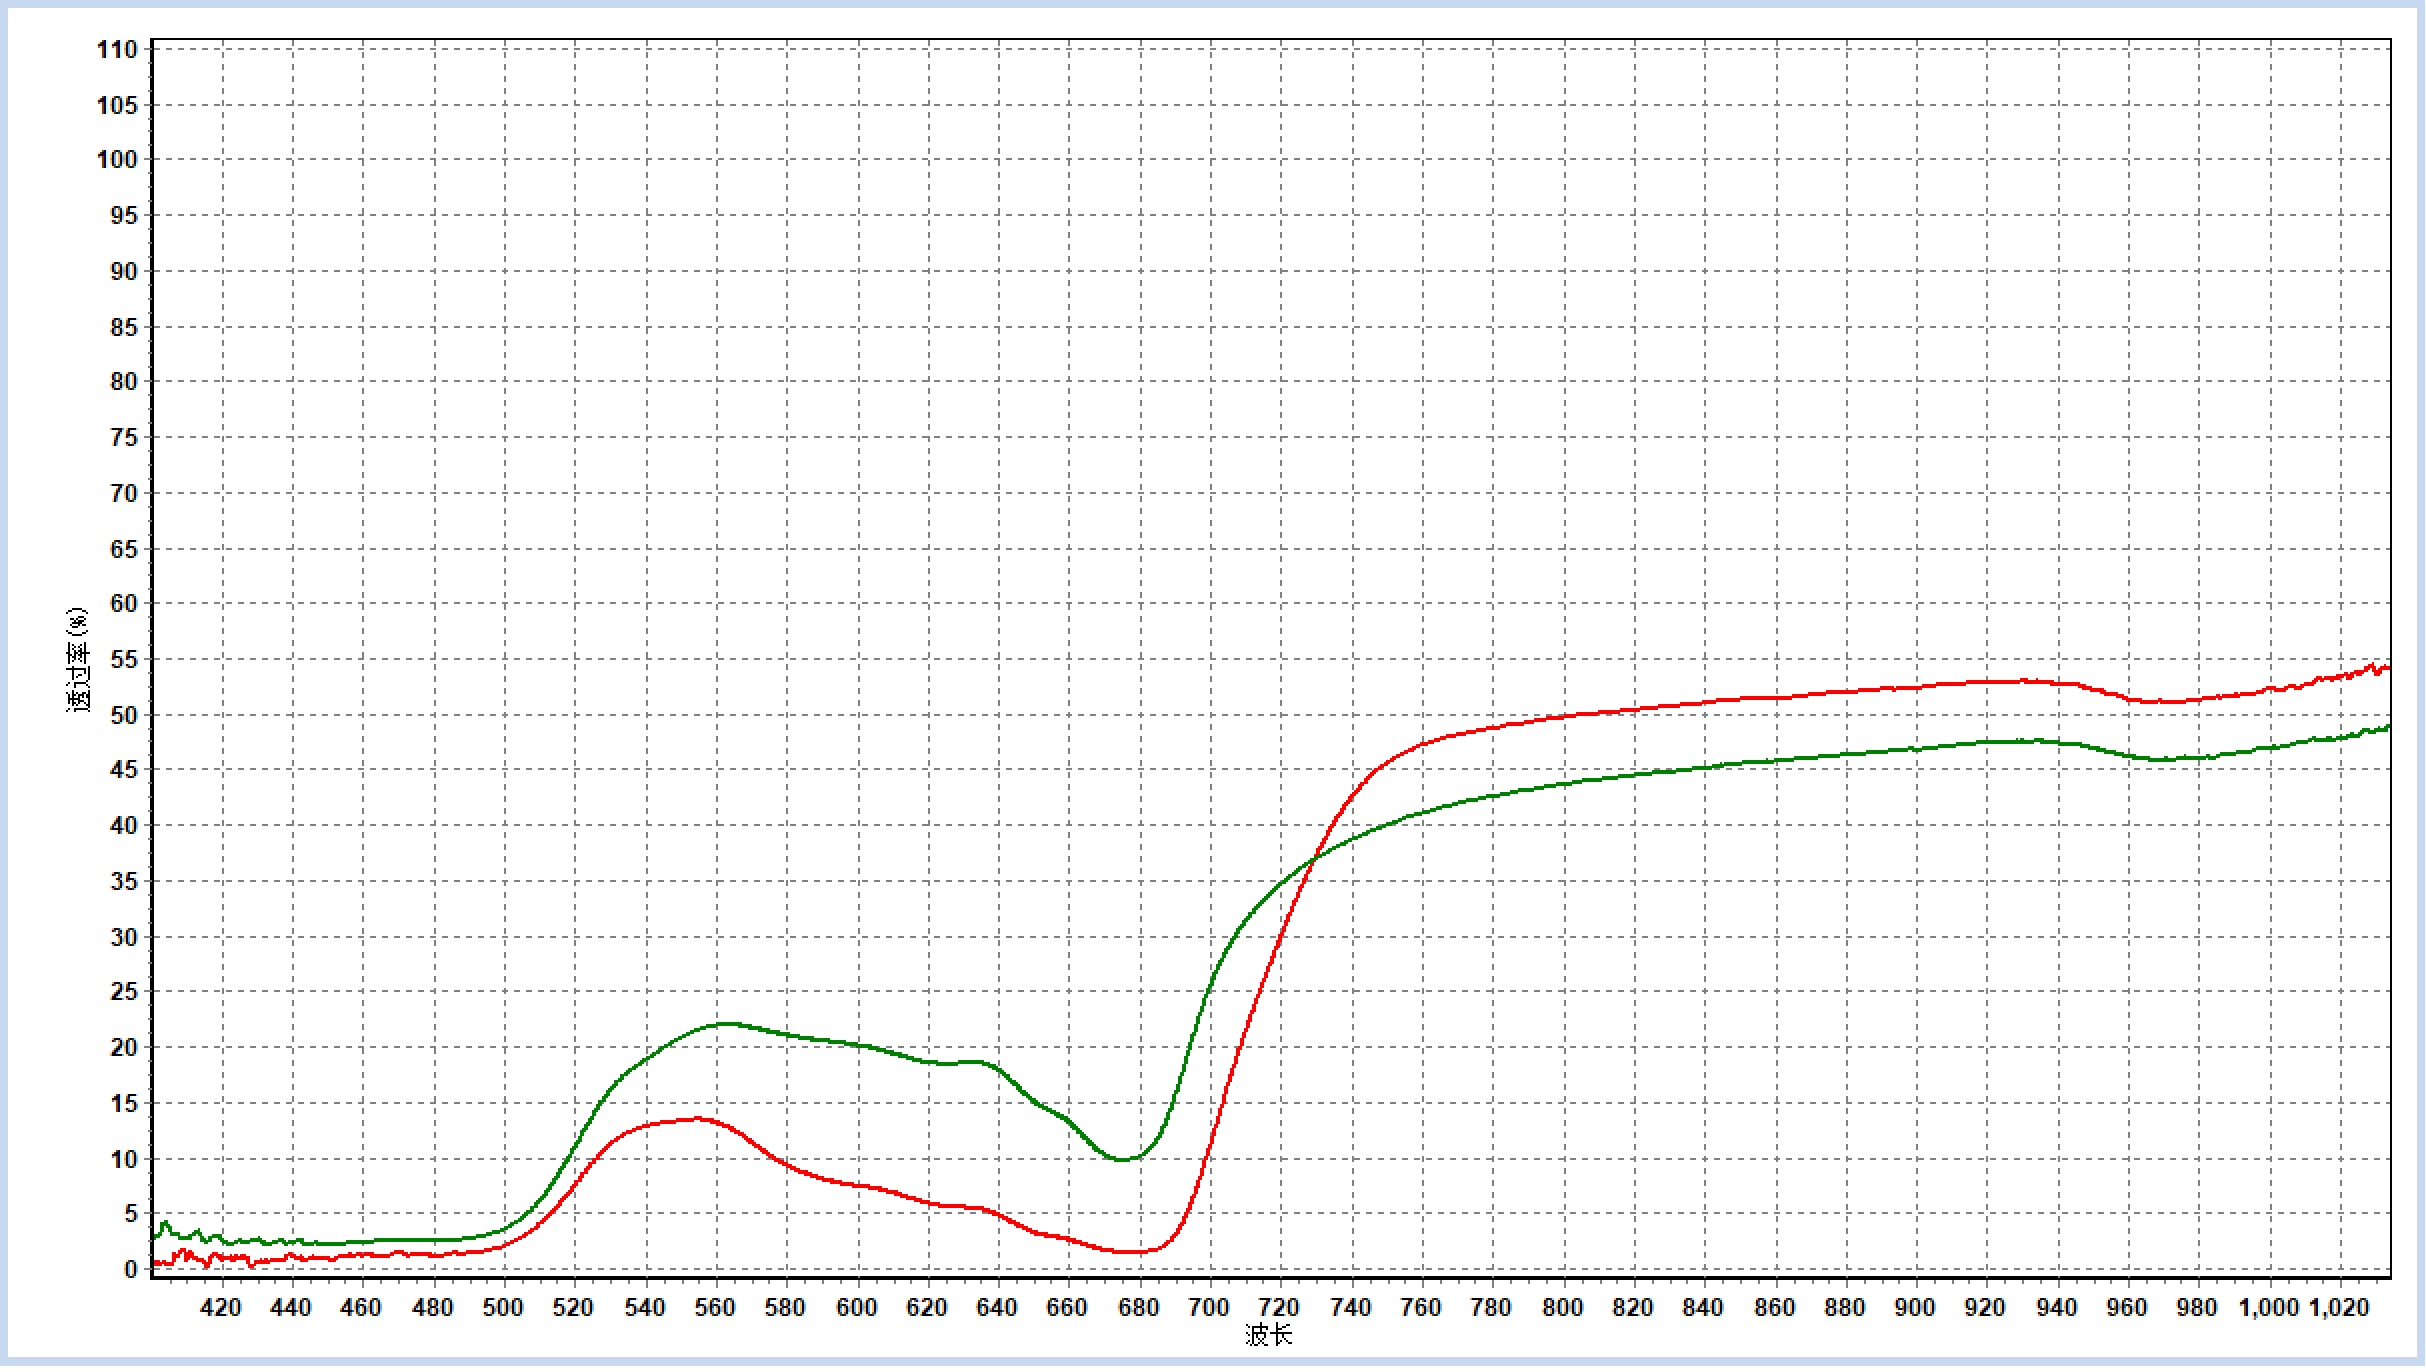Viewport: 2426px width, 1372px height.
Task: Click the 50 y-axis tick label
Action: tap(124, 715)
